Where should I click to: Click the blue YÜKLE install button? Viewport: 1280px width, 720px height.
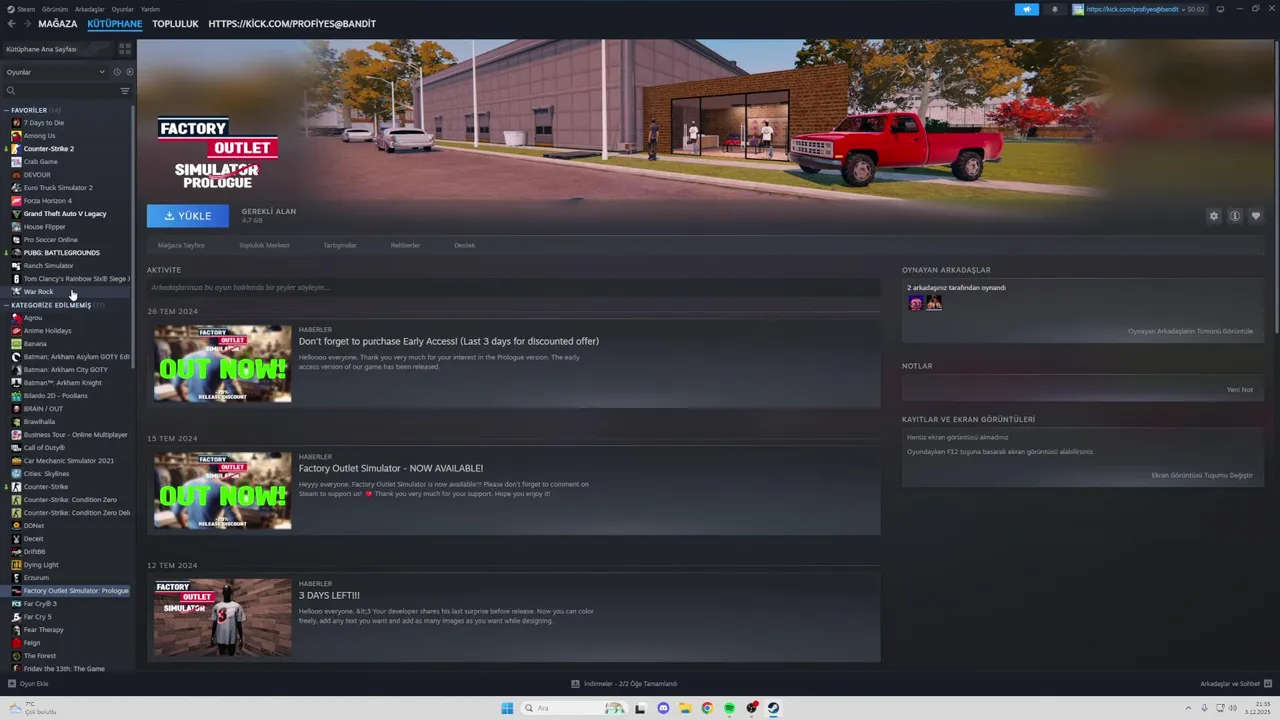(x=187, y=215)
